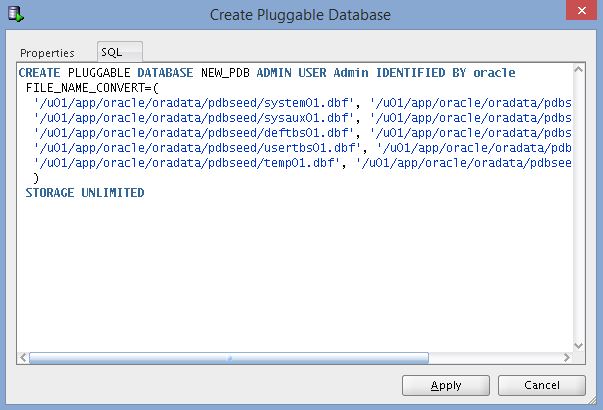Close the Create Pluggable Database dialog
The image size is (603, 410).
(x=582, y=10)
